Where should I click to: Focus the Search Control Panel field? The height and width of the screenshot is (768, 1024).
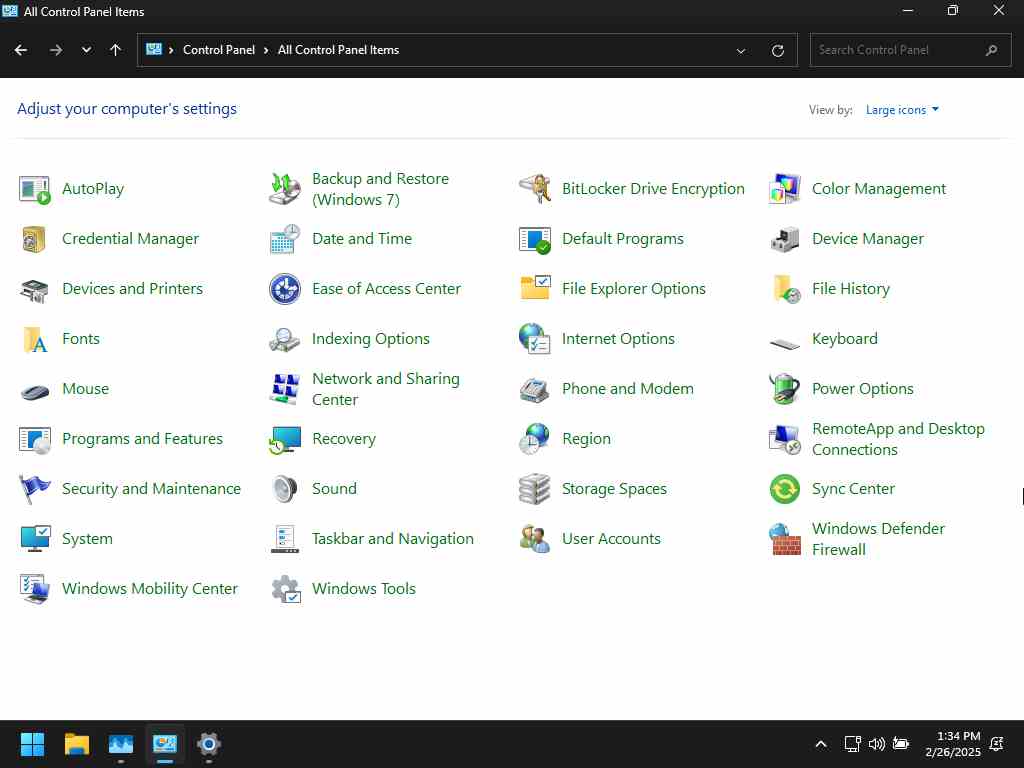click(x=910, y=50)
